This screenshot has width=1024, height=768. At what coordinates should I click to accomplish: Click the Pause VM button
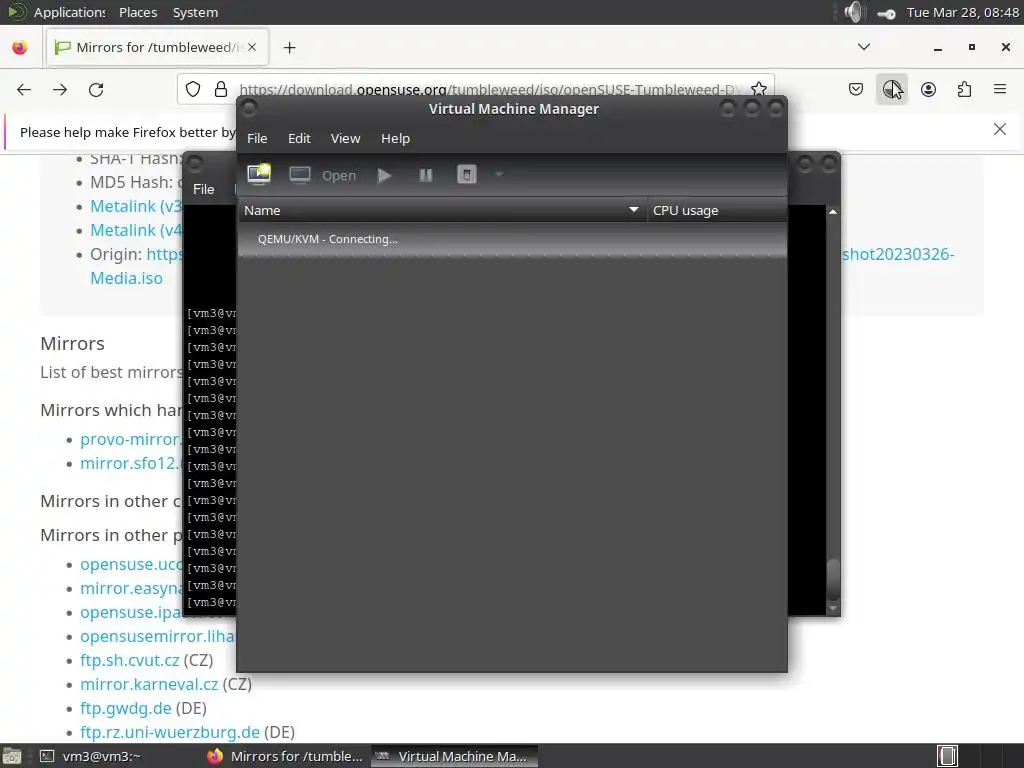coord(426,175)
